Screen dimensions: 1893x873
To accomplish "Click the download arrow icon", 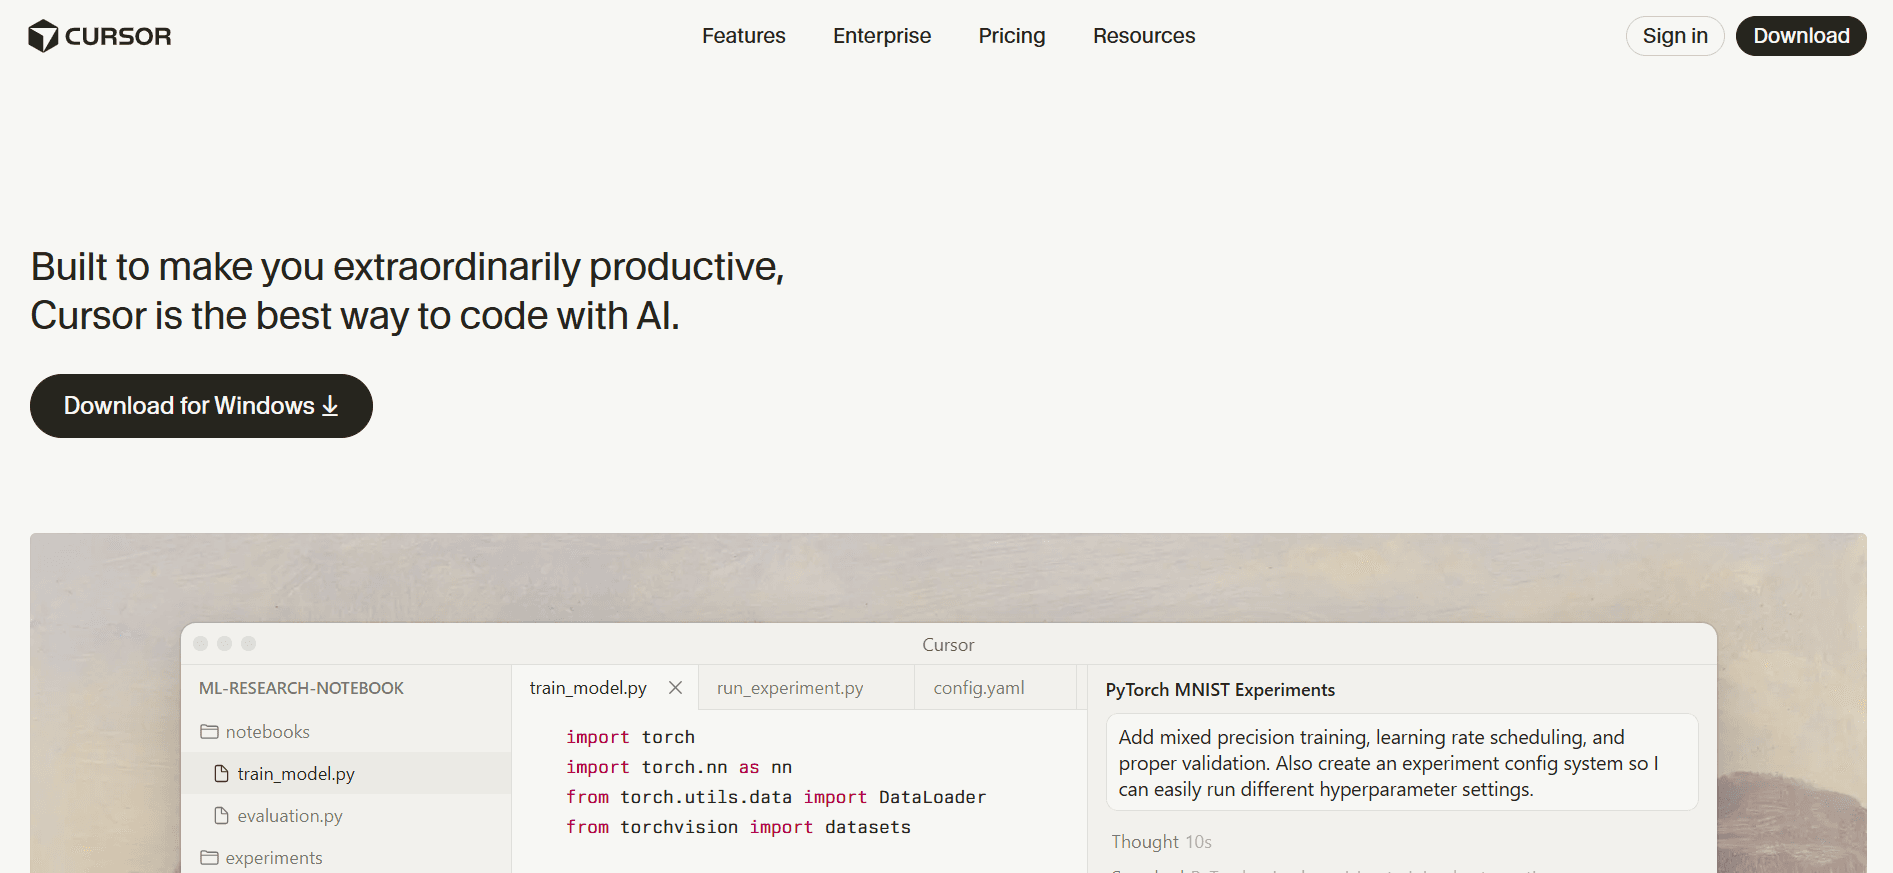I will coord(330,406).
